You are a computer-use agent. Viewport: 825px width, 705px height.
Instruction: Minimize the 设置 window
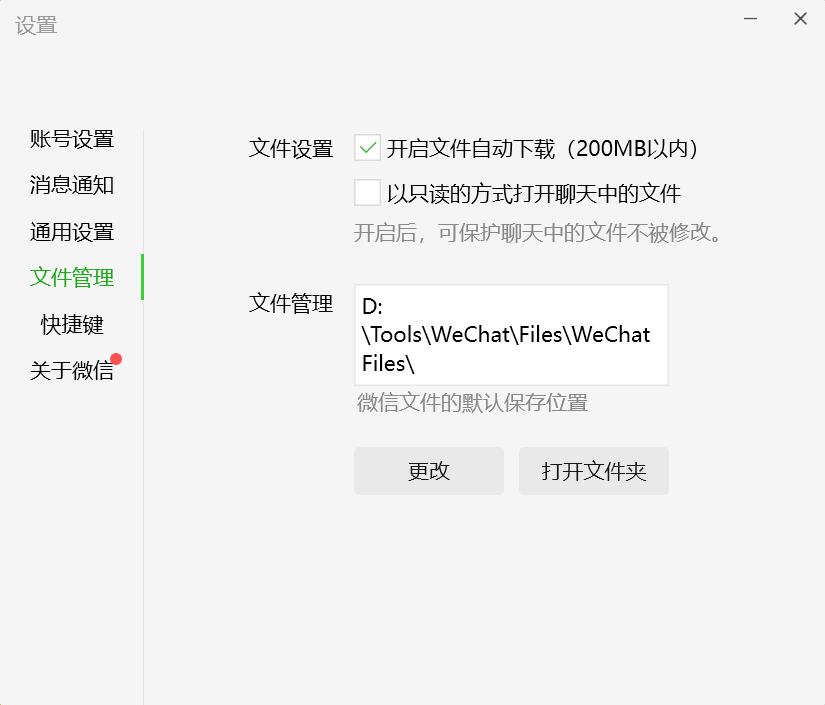(x=750, y=19)
